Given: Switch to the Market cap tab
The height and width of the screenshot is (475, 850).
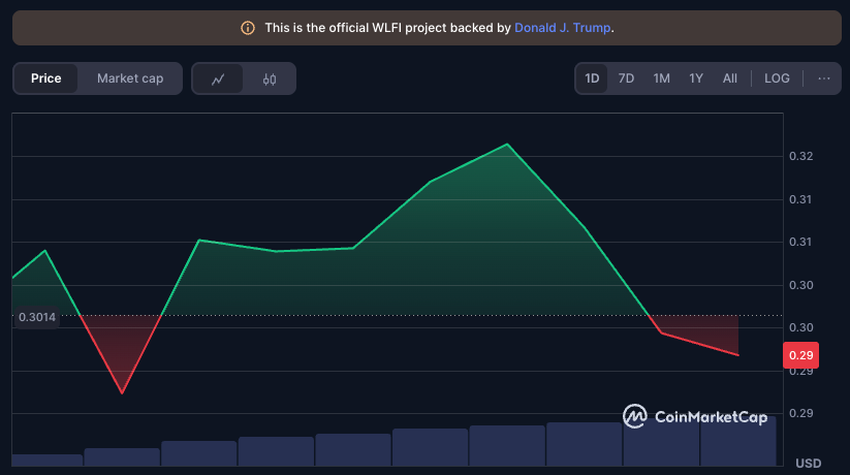Looking at the screenshot, I should tap(130, 78).
